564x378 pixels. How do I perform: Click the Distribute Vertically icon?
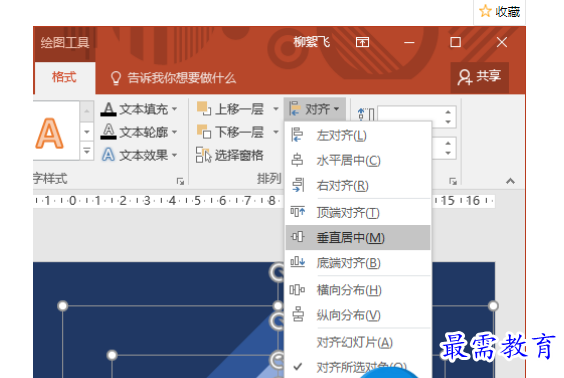point(298,314)
